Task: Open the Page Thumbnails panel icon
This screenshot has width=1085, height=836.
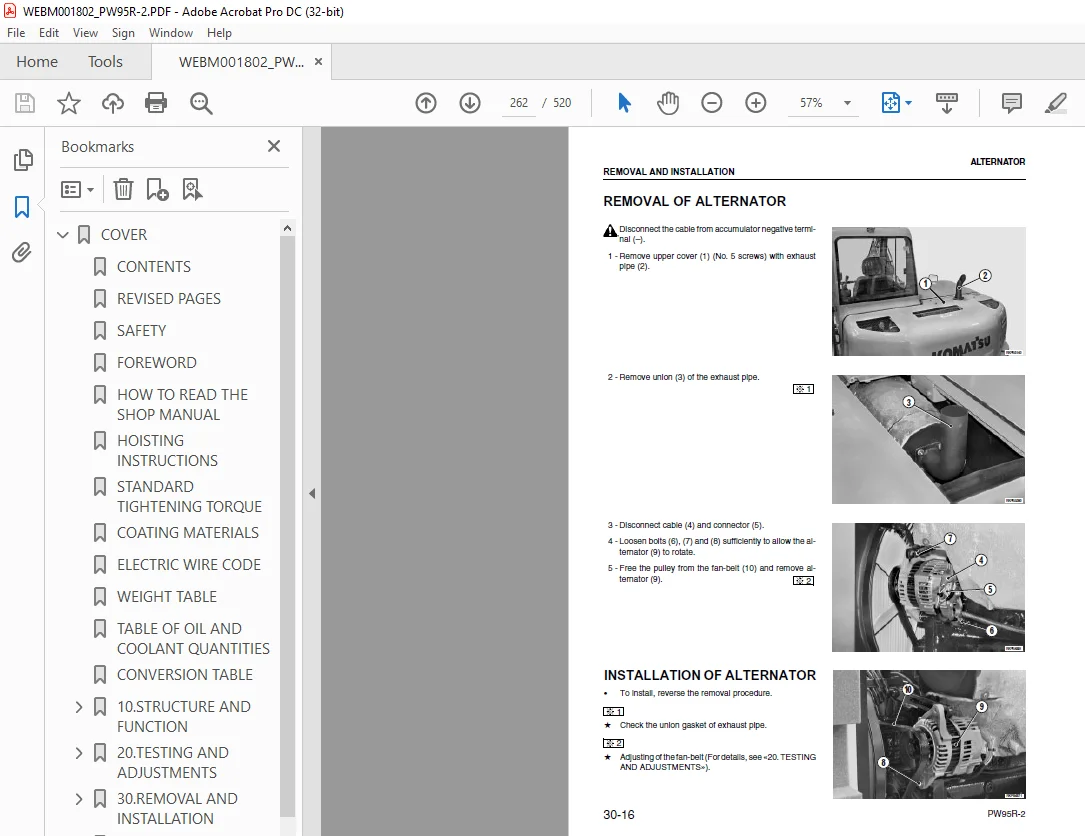Action: (x=22, y=160)
